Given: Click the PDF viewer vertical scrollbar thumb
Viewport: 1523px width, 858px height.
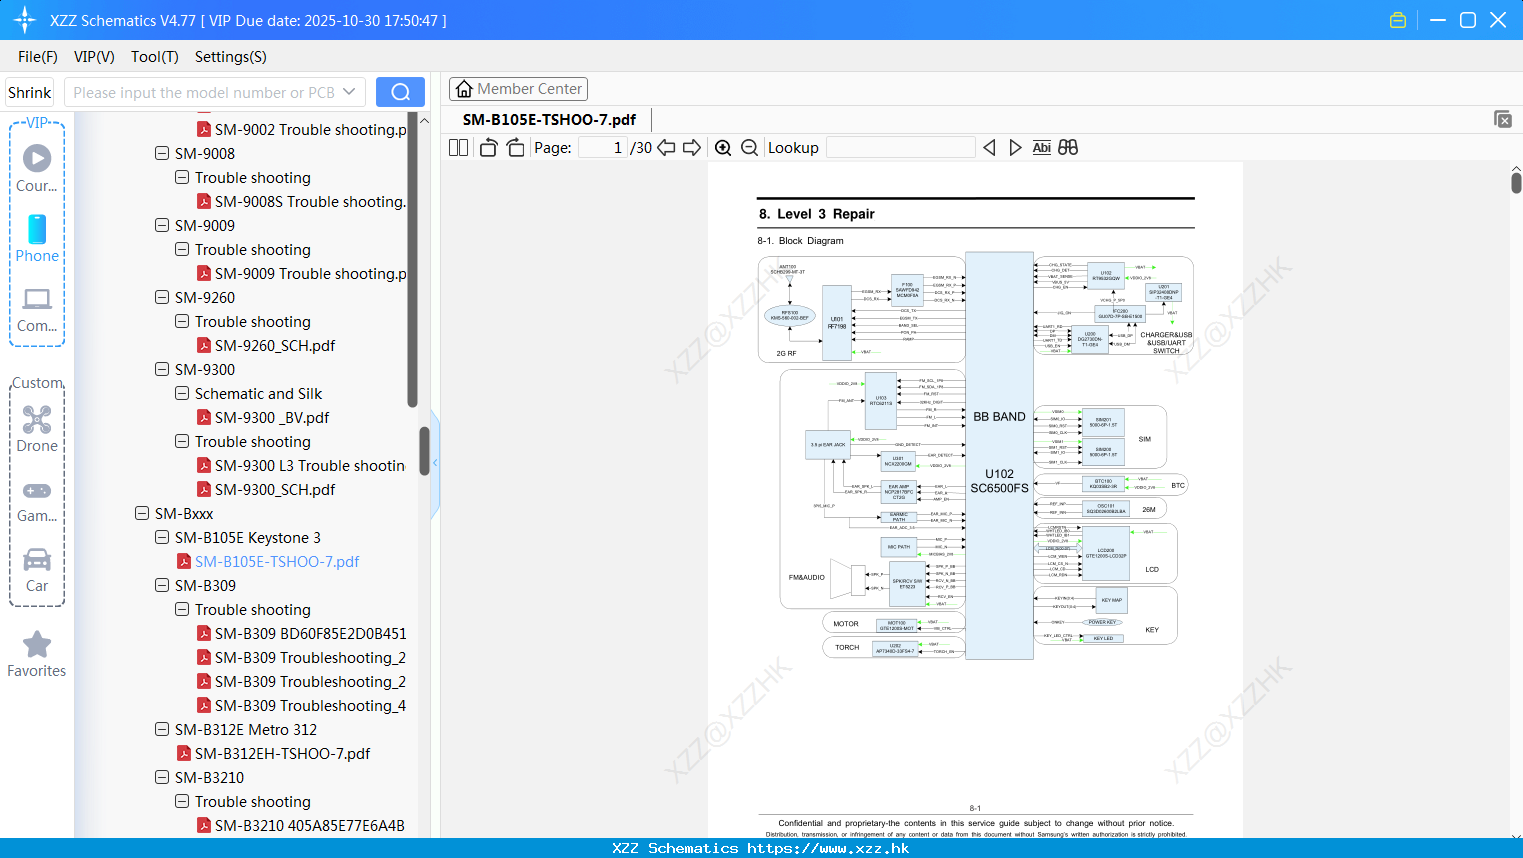Looking at the screenshot, I should tap(1516, 182).
